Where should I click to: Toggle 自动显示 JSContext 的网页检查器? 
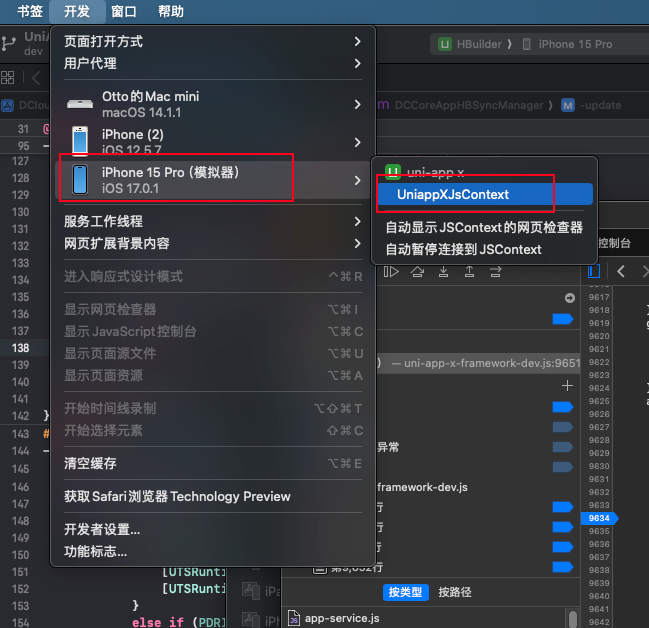484,227
